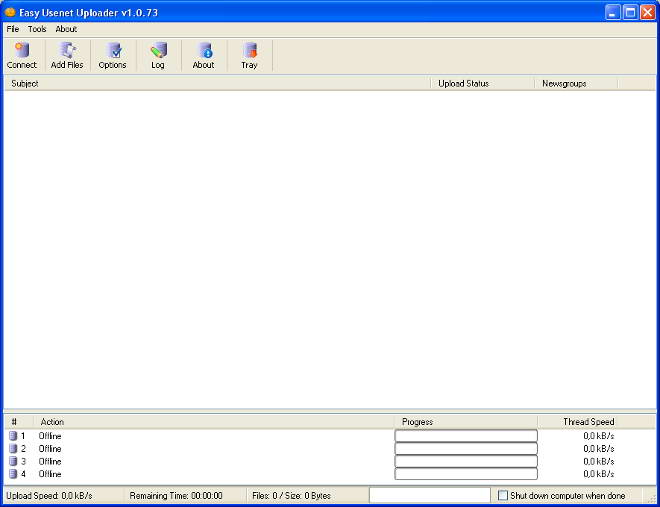Sort by the Subject column header
Viewport: 660px width, 507px height.
click(217, 83)
